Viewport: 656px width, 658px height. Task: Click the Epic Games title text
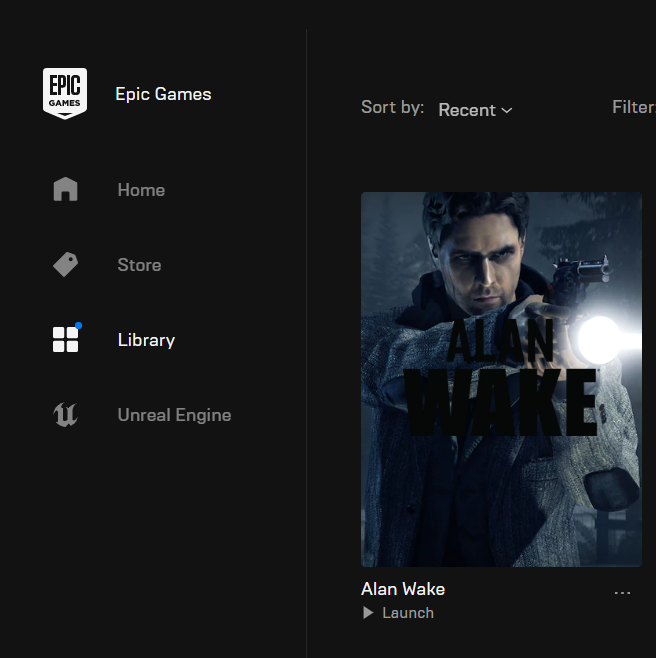pos(163,94)
